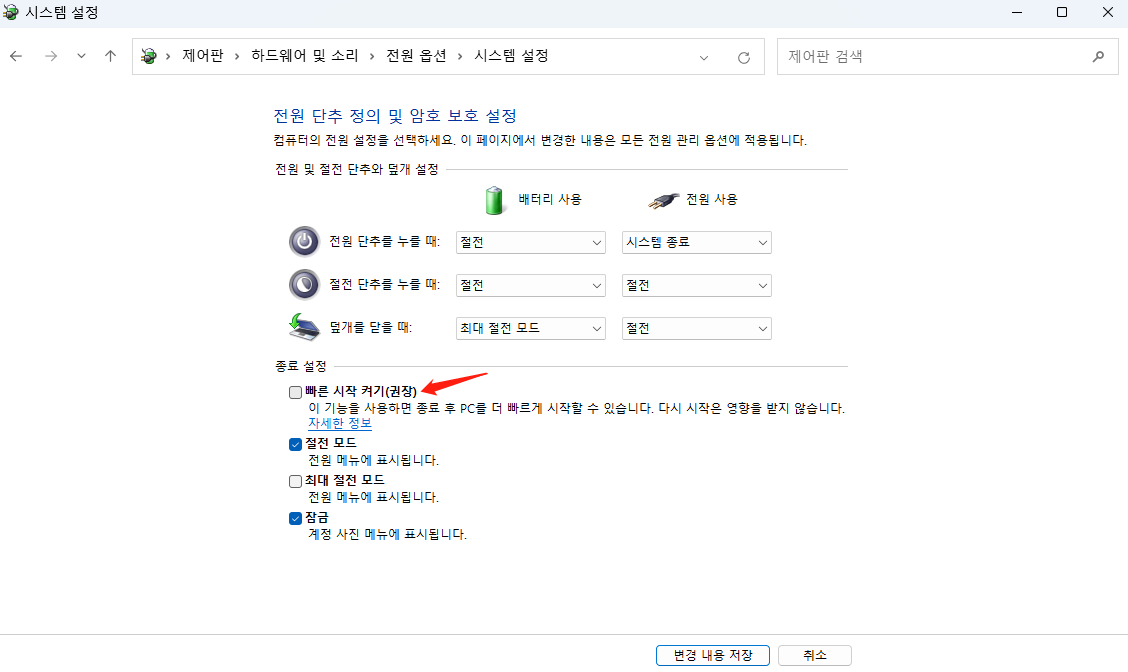Enable the 빠른 시작 켜기(권장) checkbox
Screen dimensions: 1128x672
tap(295, 392)
